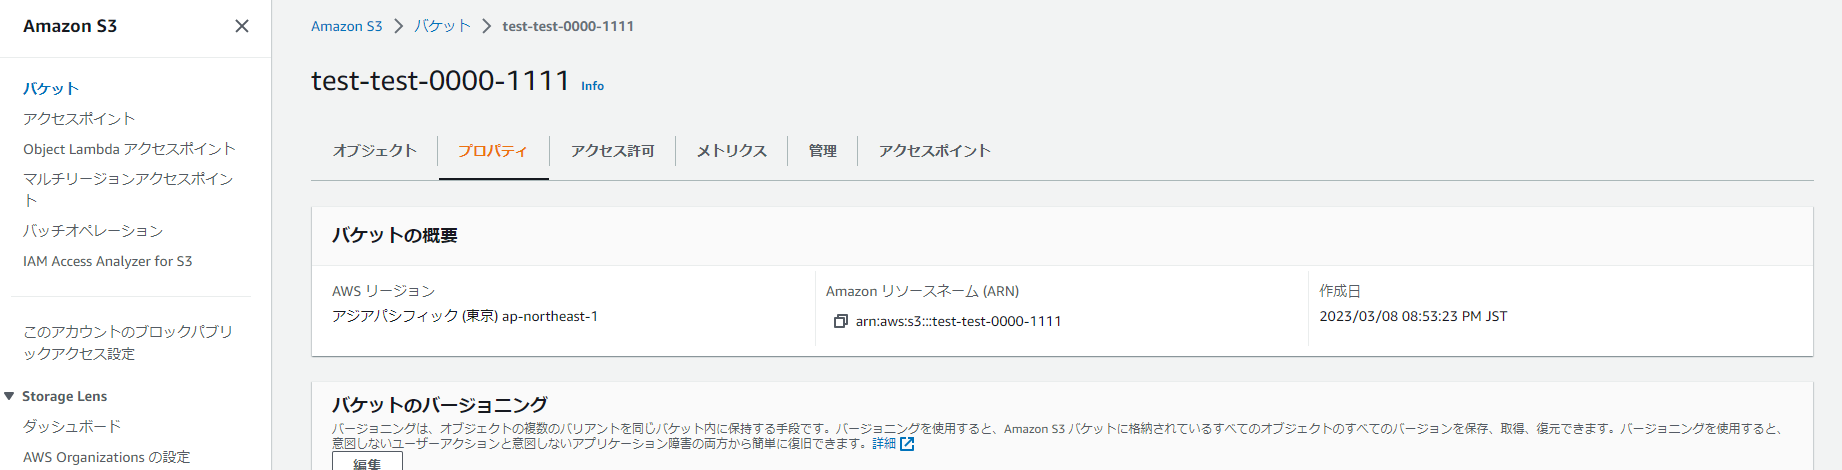The width and height of the screenshot is (1842, 470).
Task: Click the test-test-0000-1111 page title
Action: point(441,80)
